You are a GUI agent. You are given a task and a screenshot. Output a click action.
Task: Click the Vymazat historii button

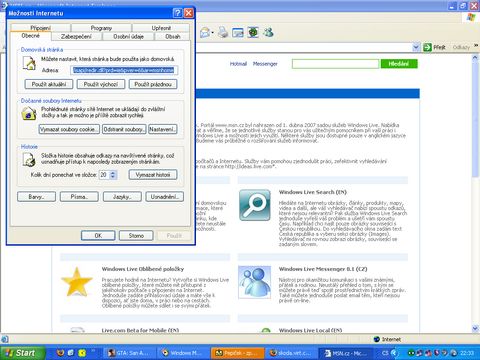pyautogui.click(x=153, y=175)
